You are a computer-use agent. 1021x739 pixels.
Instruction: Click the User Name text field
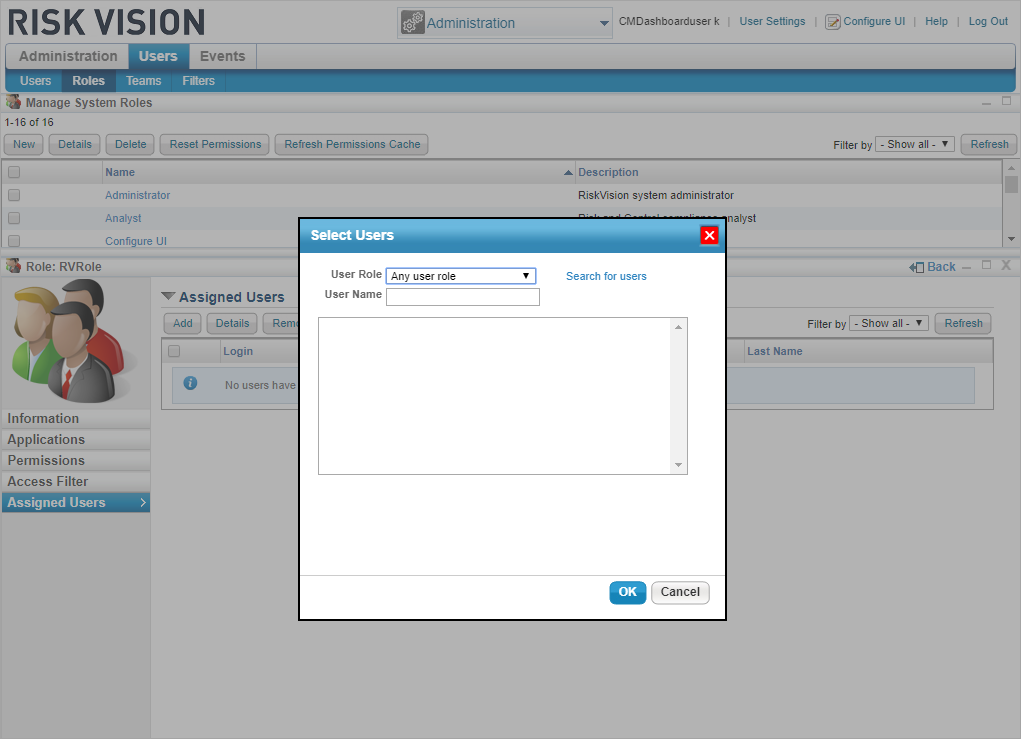pyautogui.click(x=462, y=297)
